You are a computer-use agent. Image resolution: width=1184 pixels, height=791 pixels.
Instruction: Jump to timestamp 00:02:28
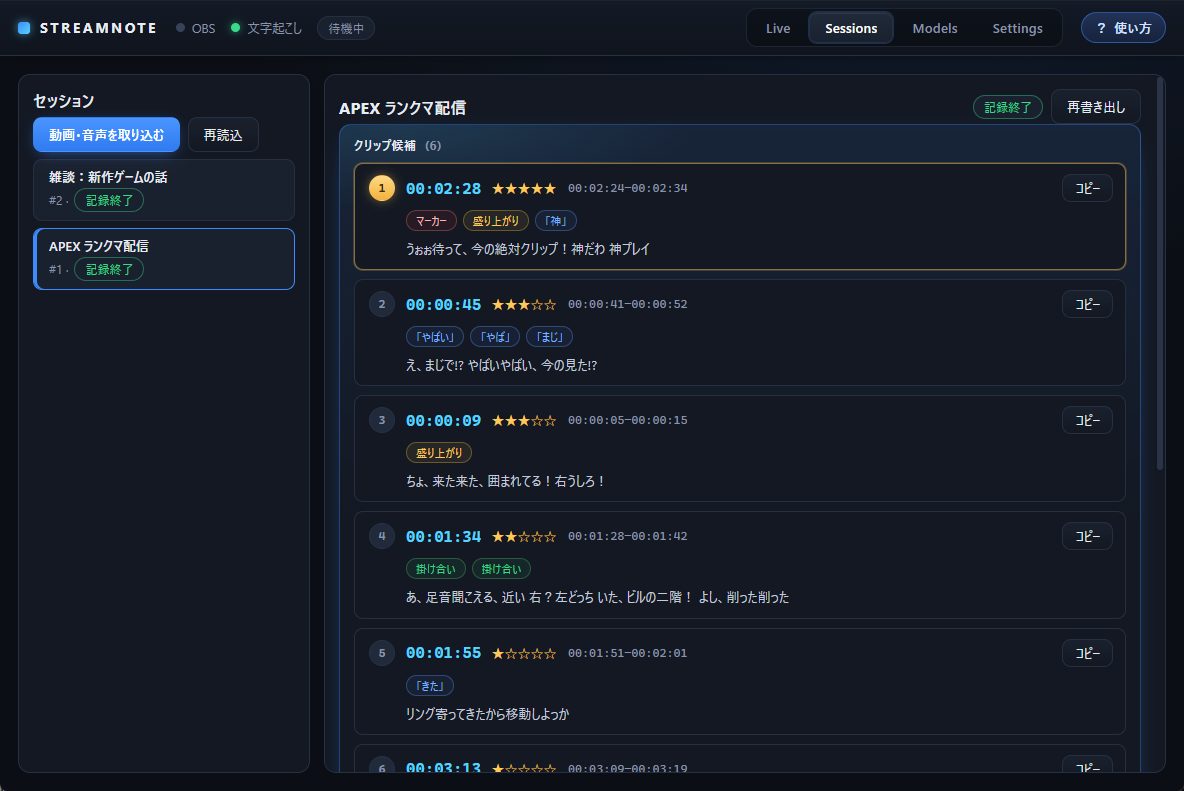coord(443,189)
